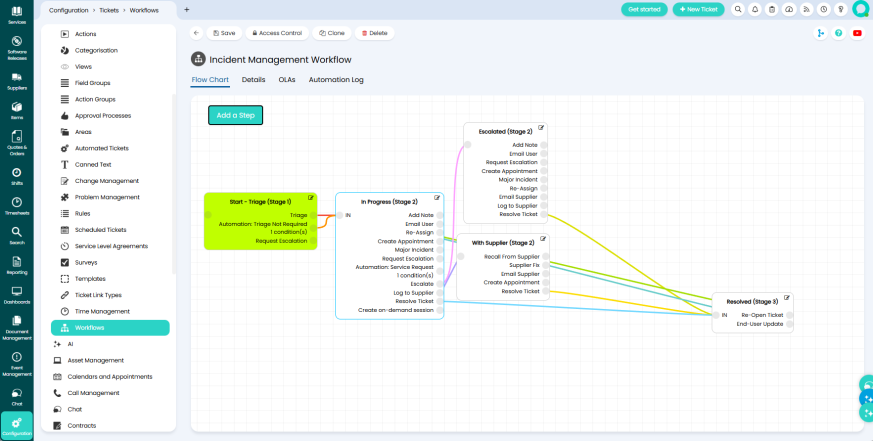Open Field Groups in the config menu

pos(92,83)
